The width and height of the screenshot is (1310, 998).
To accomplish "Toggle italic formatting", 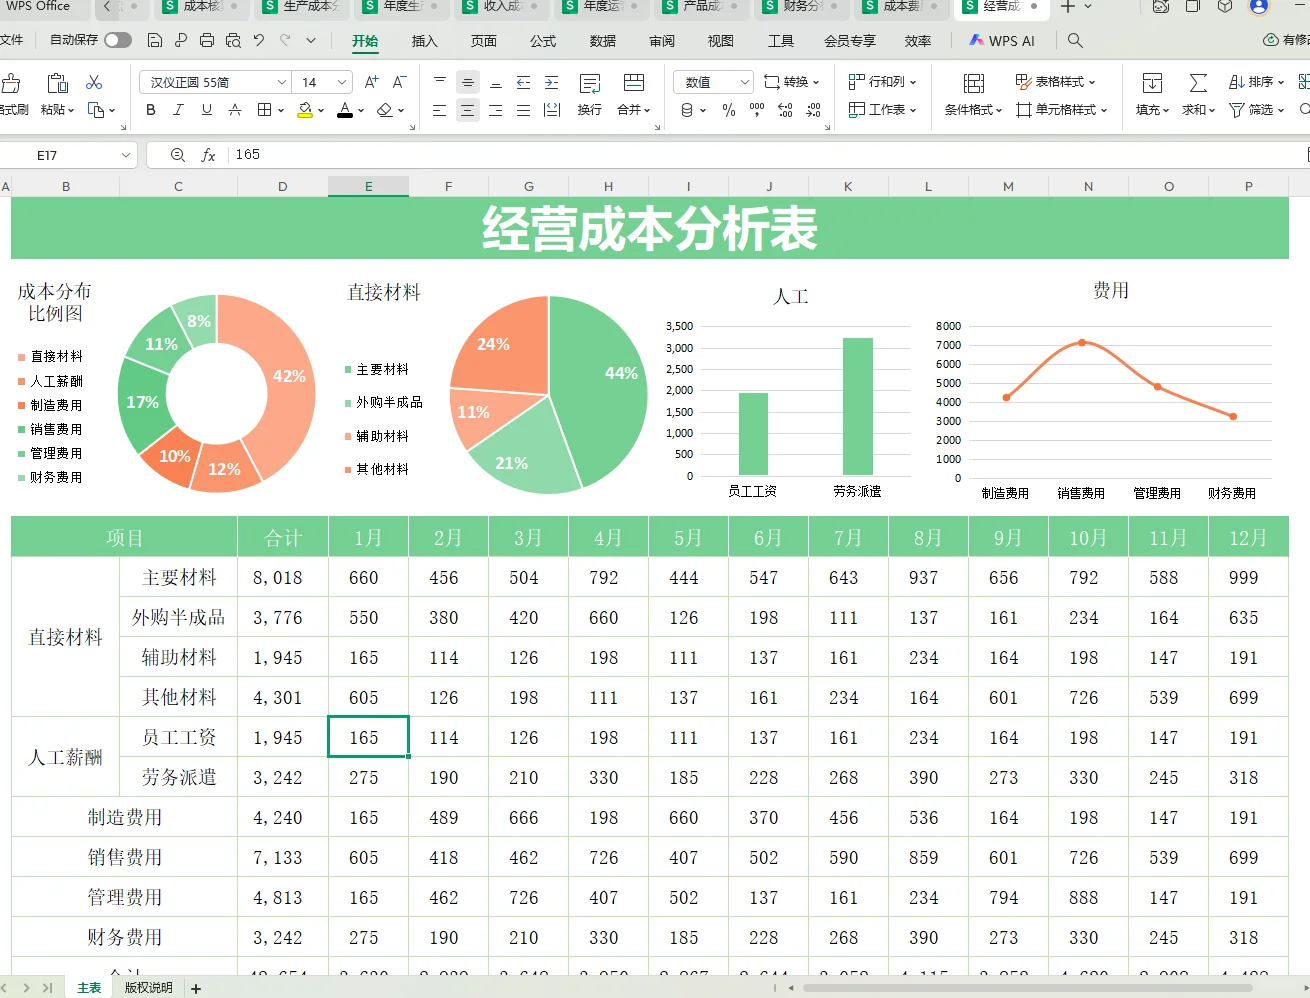I will pyautogui.click(x=177, y=110).
